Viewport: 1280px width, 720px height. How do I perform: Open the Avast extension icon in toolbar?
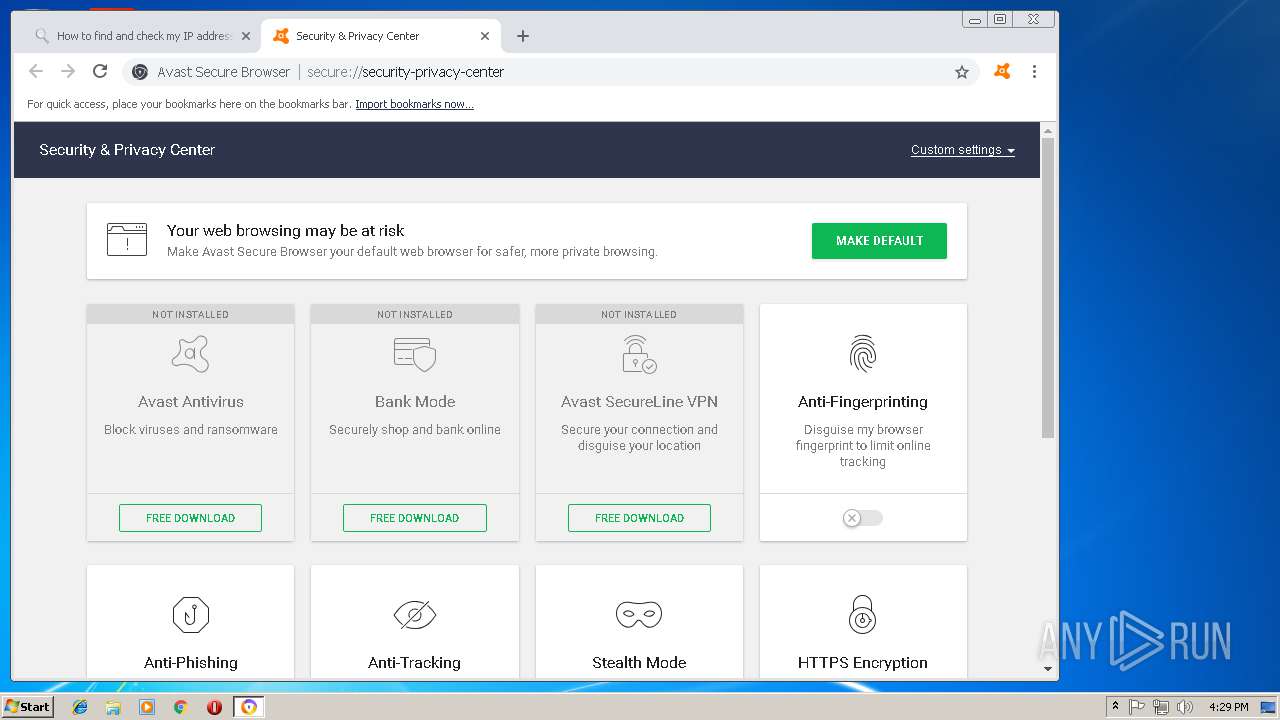click(x=1002, y=71)
